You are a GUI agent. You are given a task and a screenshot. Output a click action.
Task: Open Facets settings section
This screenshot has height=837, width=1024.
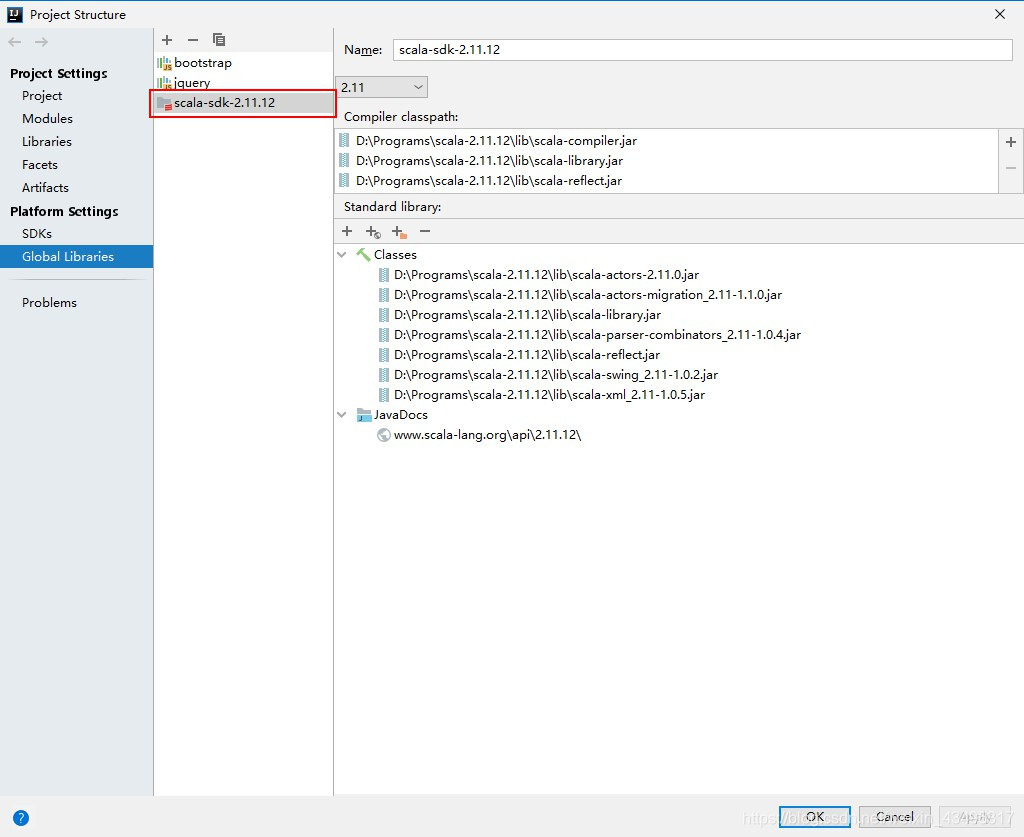click(x=40, y=165)
